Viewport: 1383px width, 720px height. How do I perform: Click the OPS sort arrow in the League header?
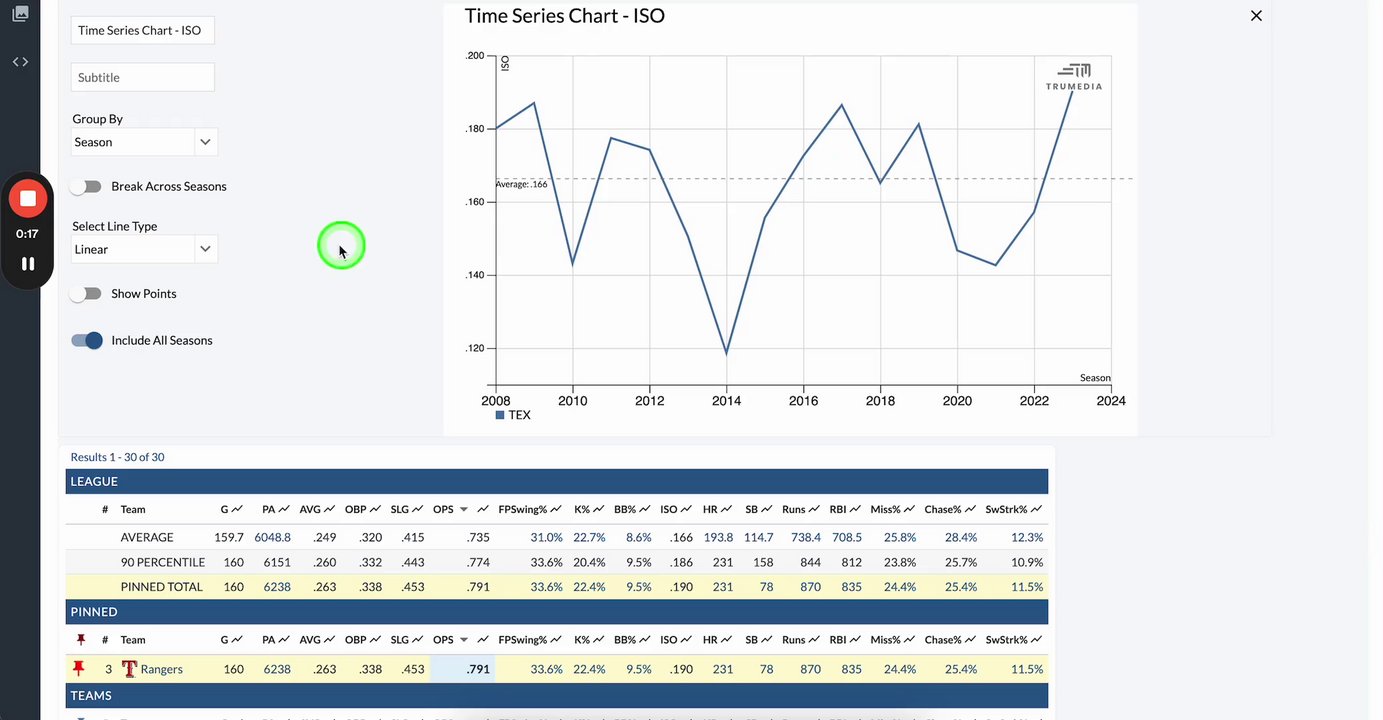464,510
